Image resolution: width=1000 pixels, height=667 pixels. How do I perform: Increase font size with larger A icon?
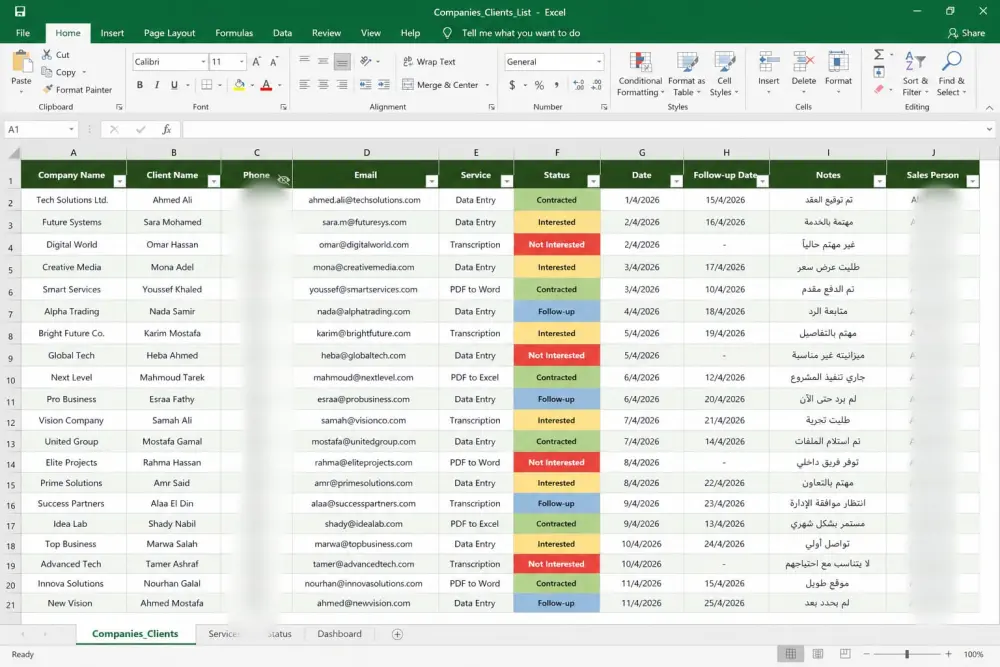[x=256, y=62]
